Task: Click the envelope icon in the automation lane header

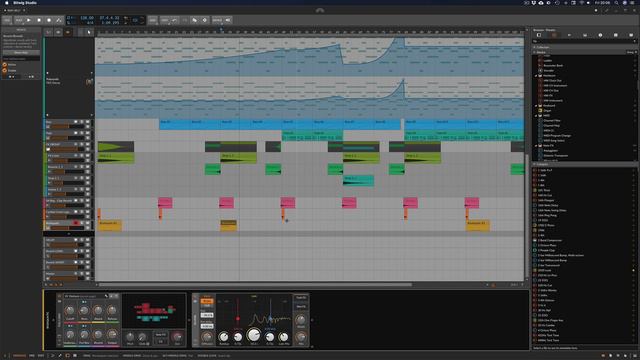Action: click(x=89, y=82)
